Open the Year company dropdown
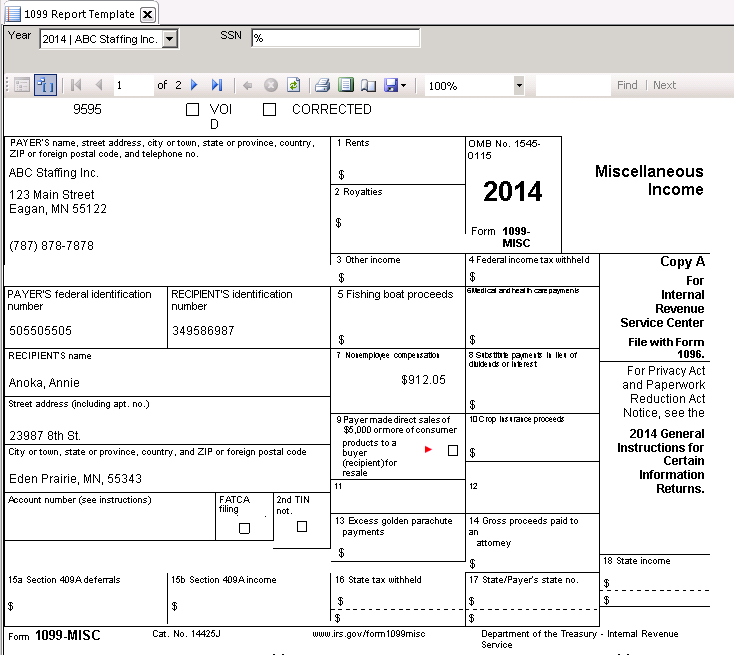The image size is (734, 655). [x=170, y=39]
